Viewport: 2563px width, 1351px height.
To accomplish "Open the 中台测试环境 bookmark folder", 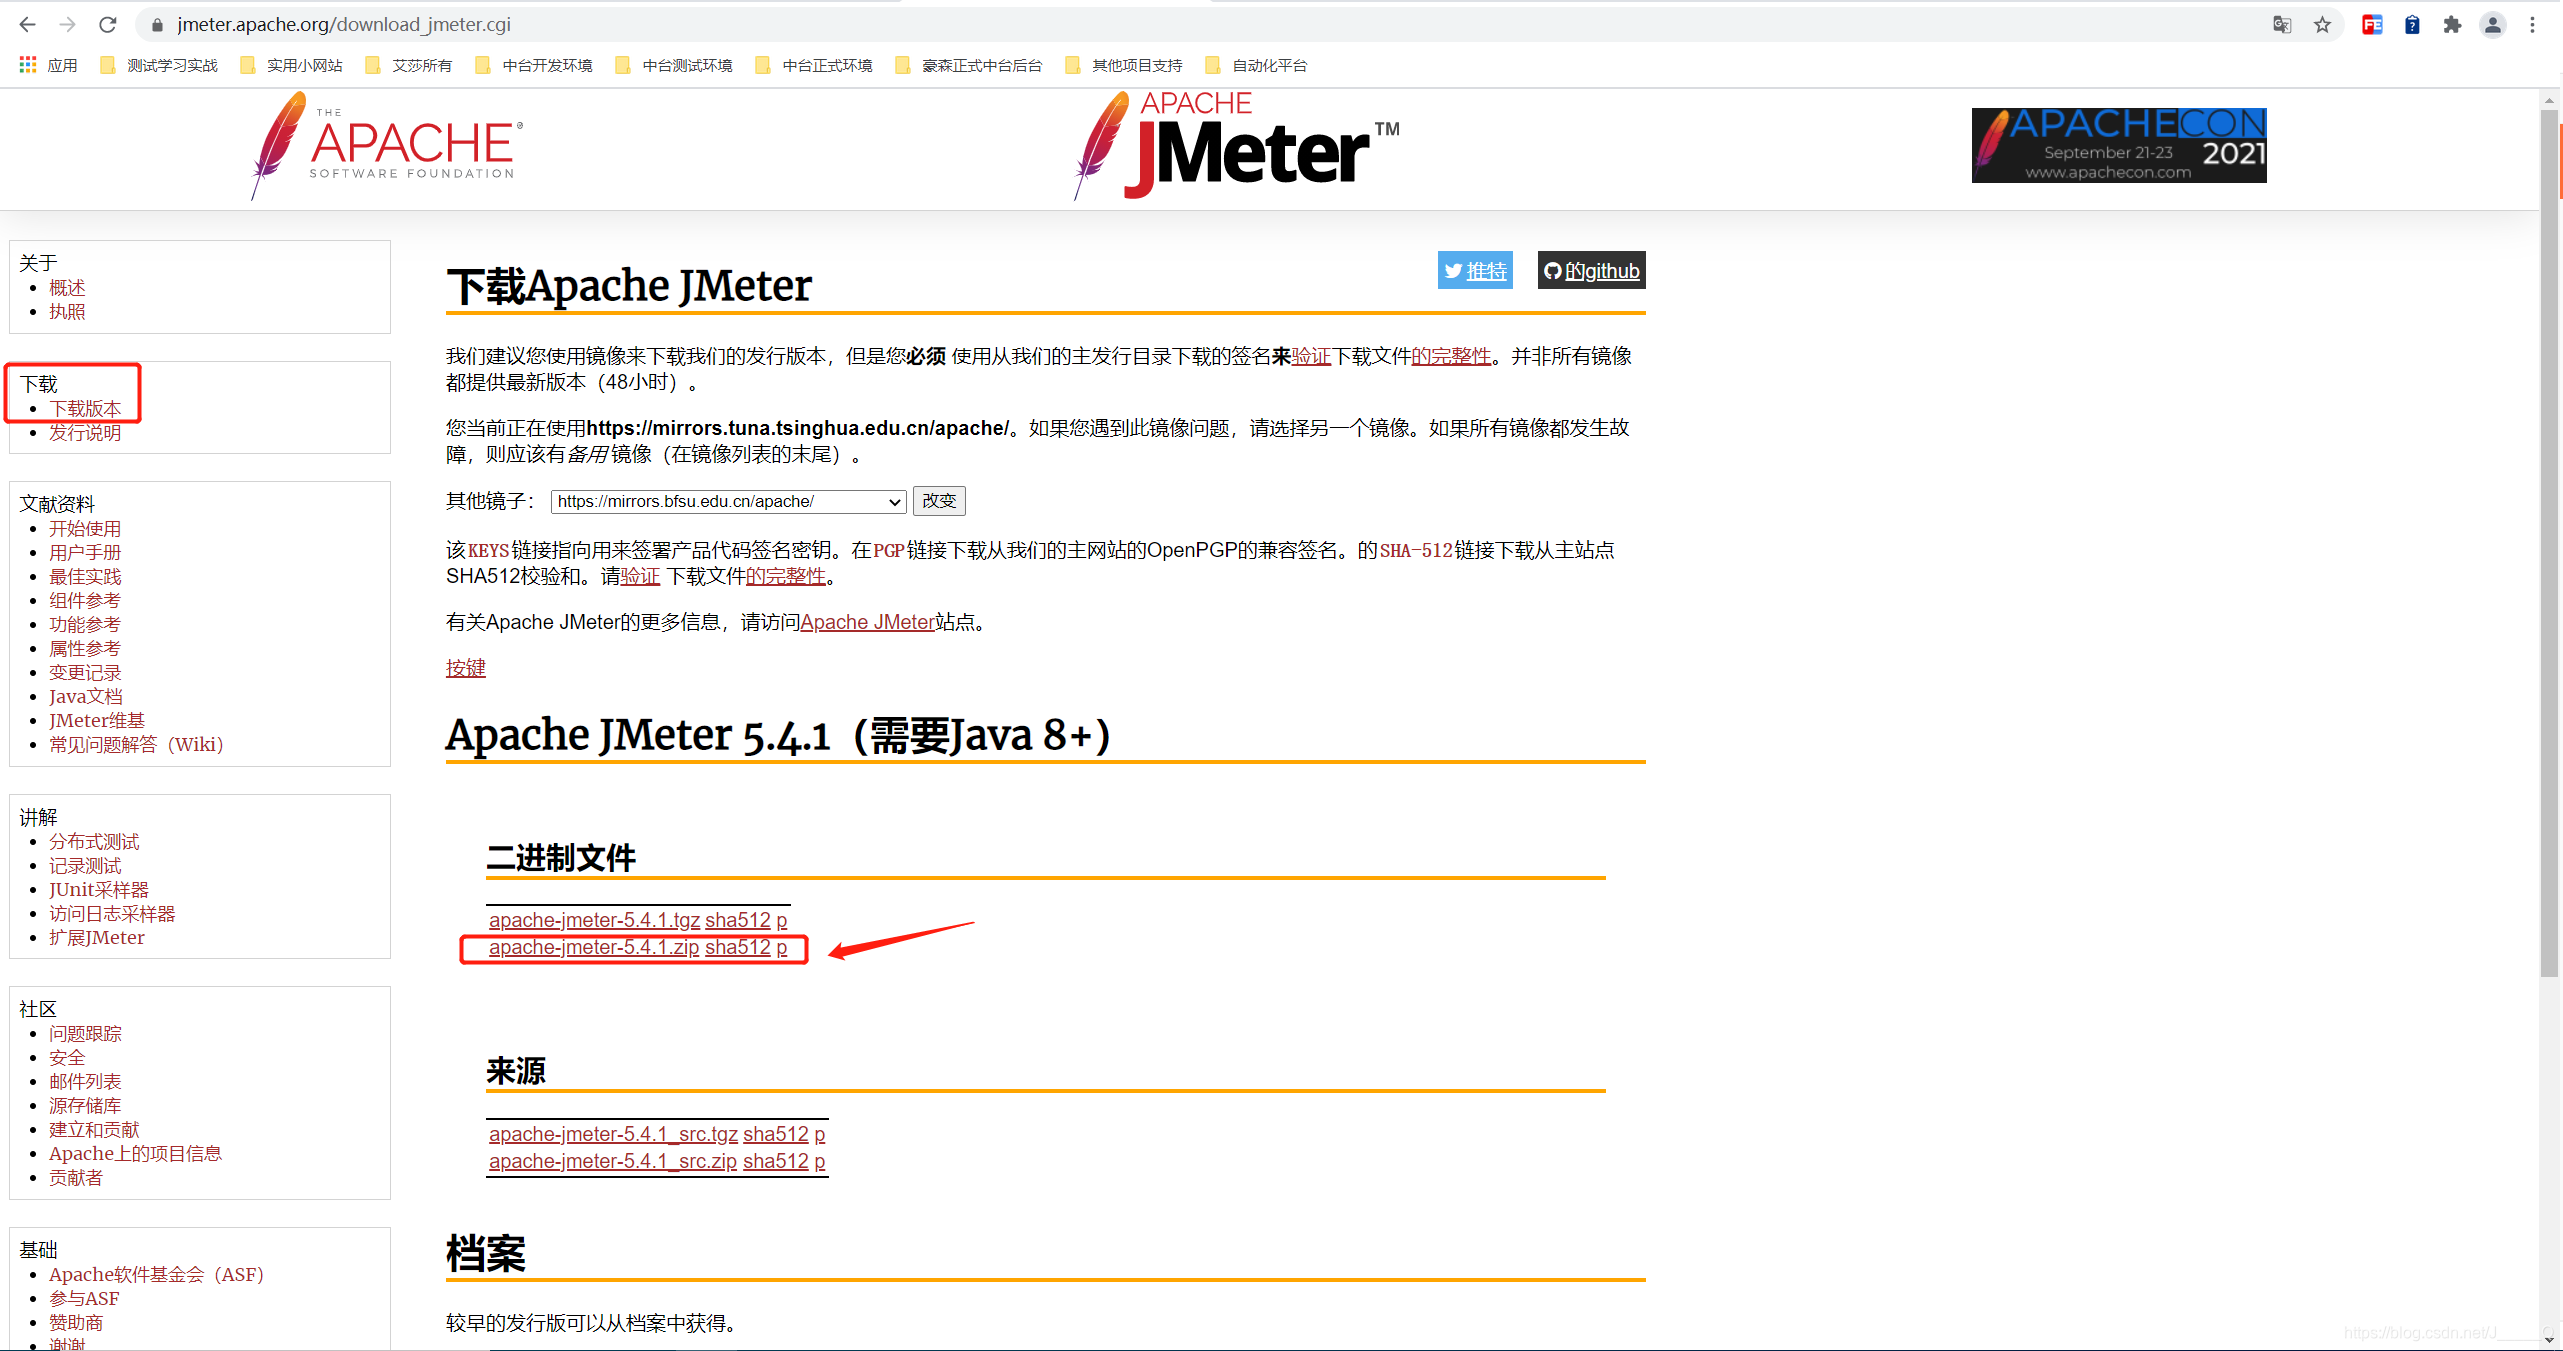I will click(x=674, y=65).
